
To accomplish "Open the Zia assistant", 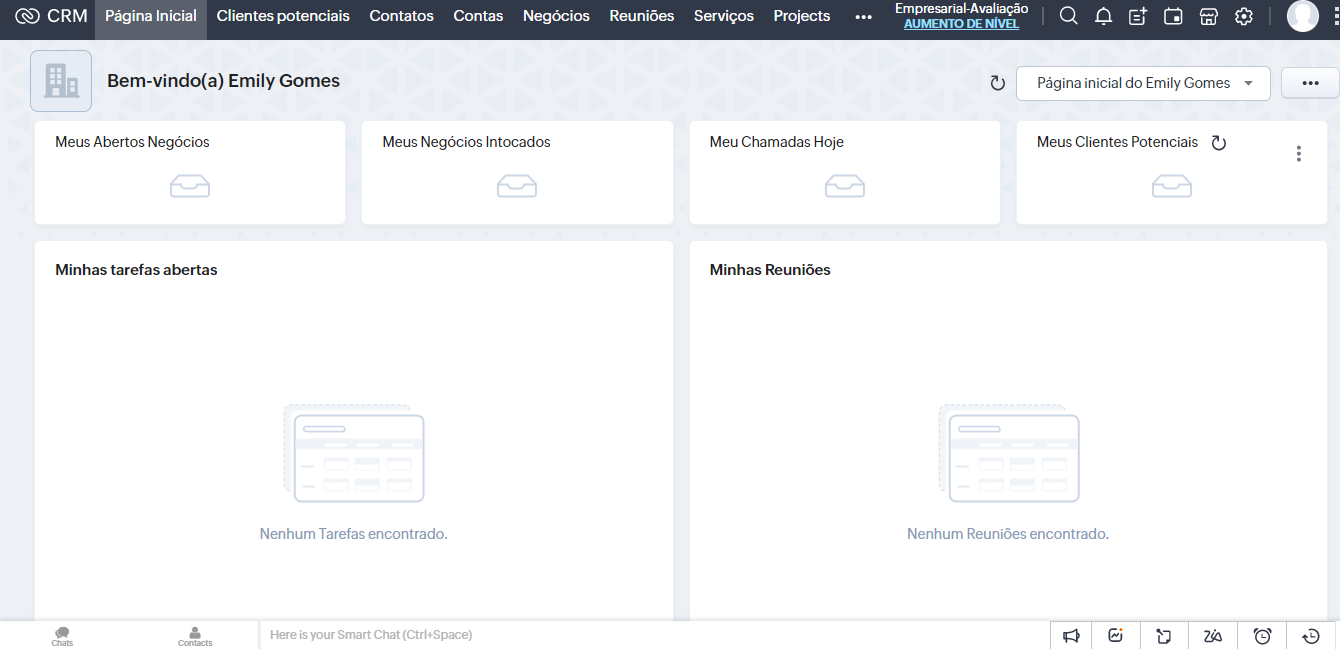I will point(1213,635).
